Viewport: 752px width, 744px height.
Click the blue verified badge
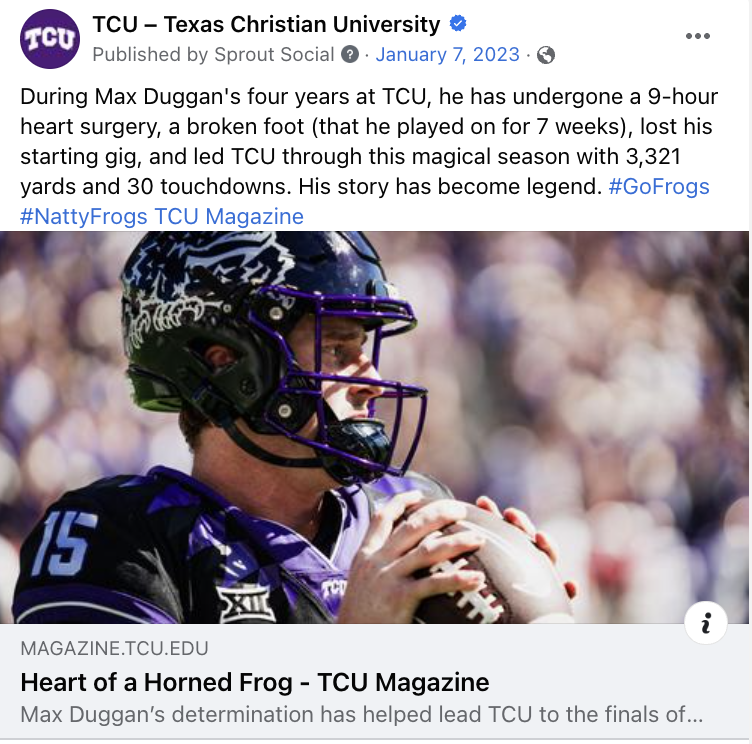point(459,24)
